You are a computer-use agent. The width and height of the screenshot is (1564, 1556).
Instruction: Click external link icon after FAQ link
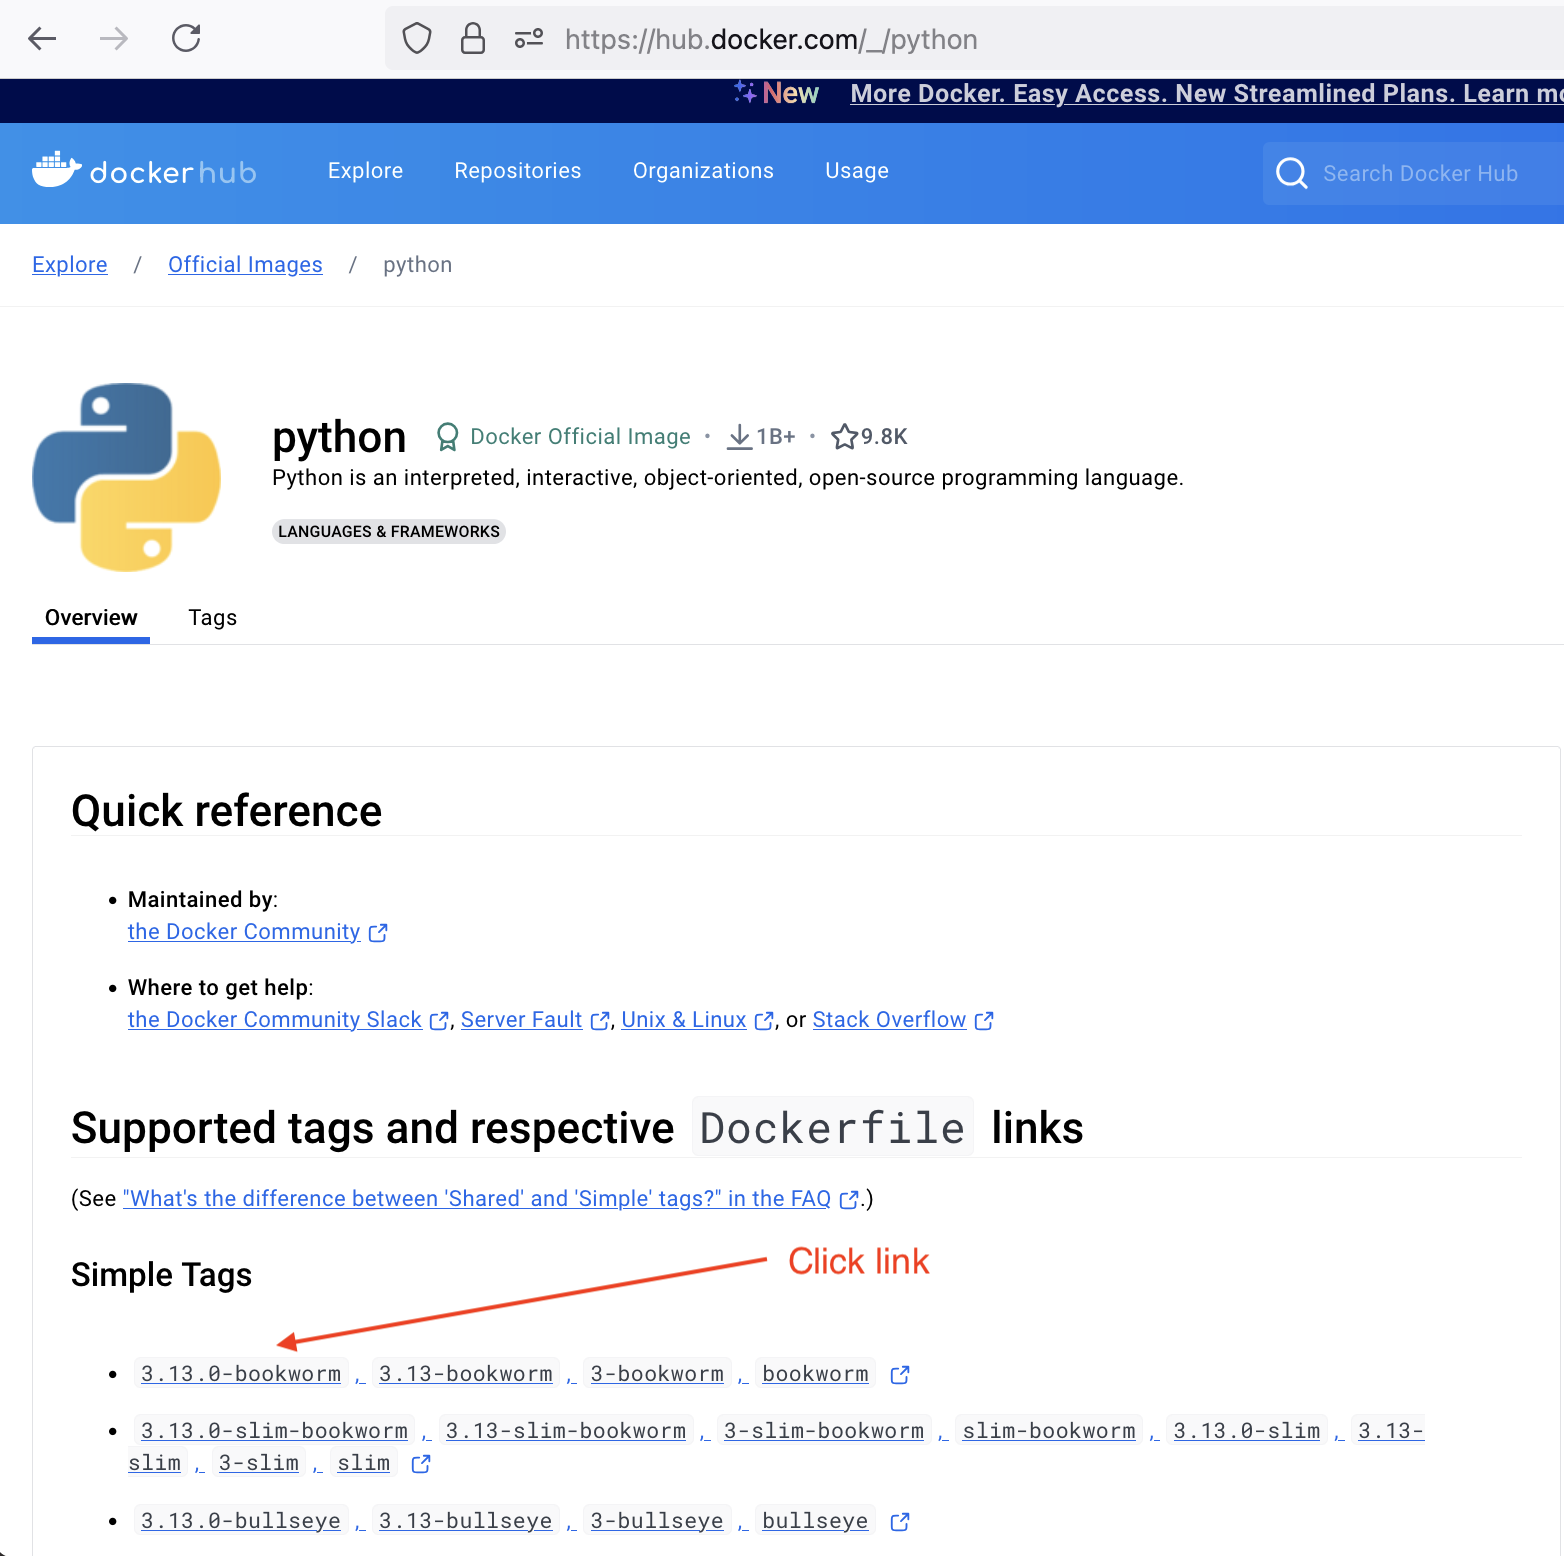[x=849, y=1200]
